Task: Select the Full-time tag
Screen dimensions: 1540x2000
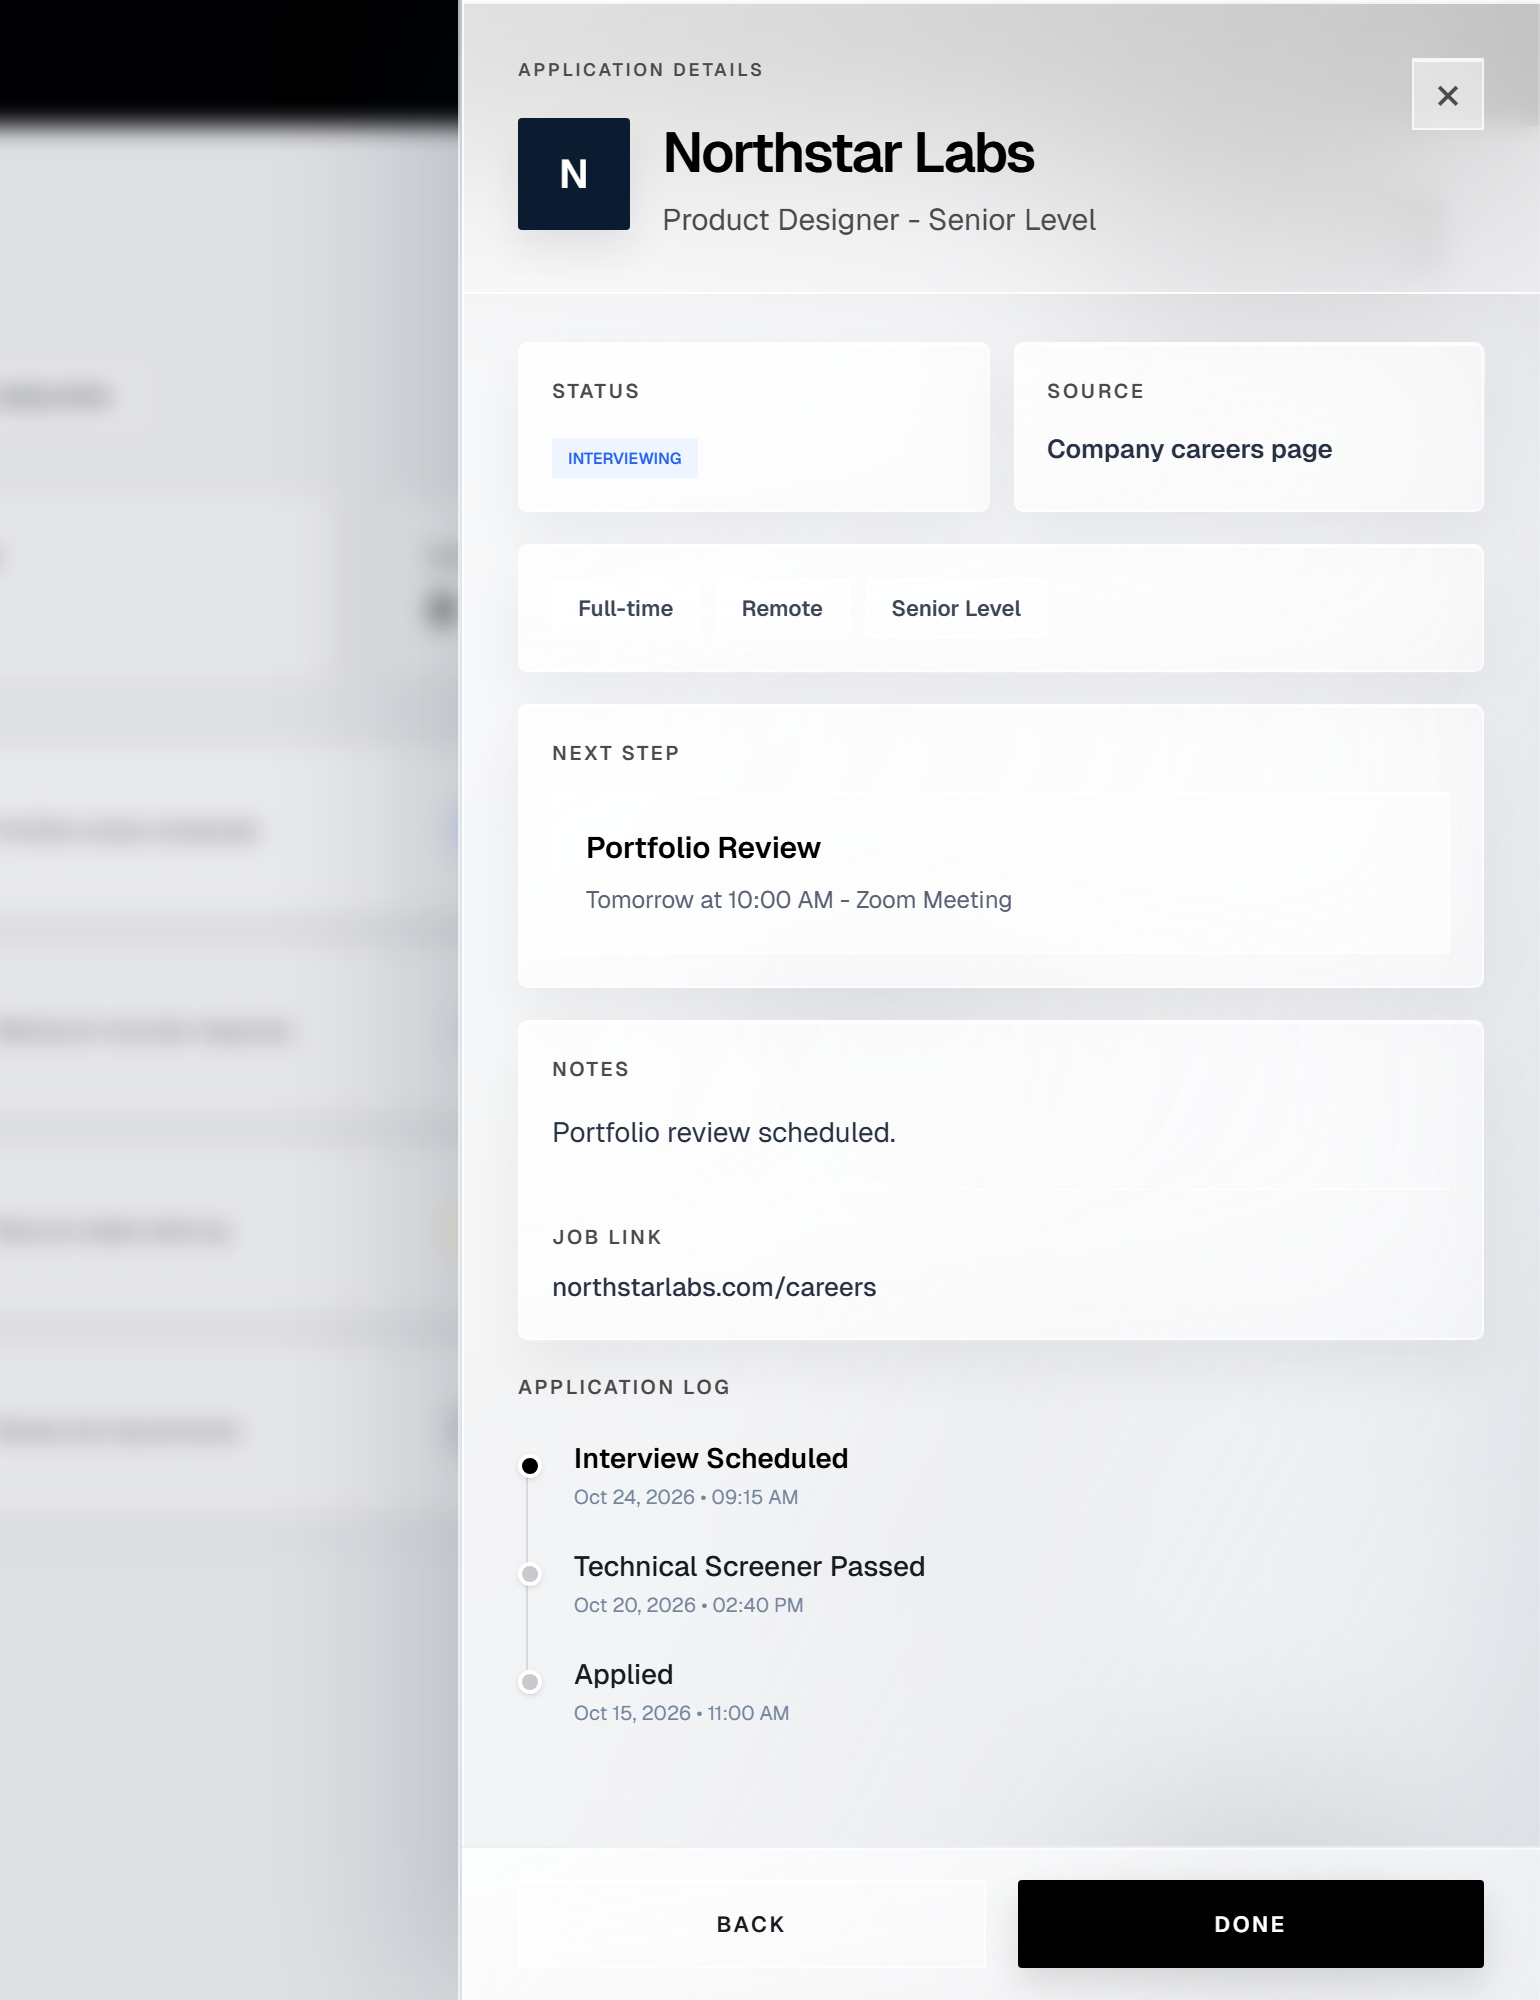Action: tap(626, 608)
